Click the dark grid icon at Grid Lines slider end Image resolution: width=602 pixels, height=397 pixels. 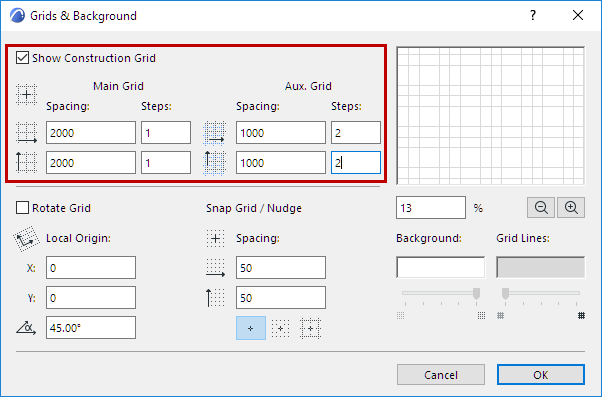click(x=582, y=316)
